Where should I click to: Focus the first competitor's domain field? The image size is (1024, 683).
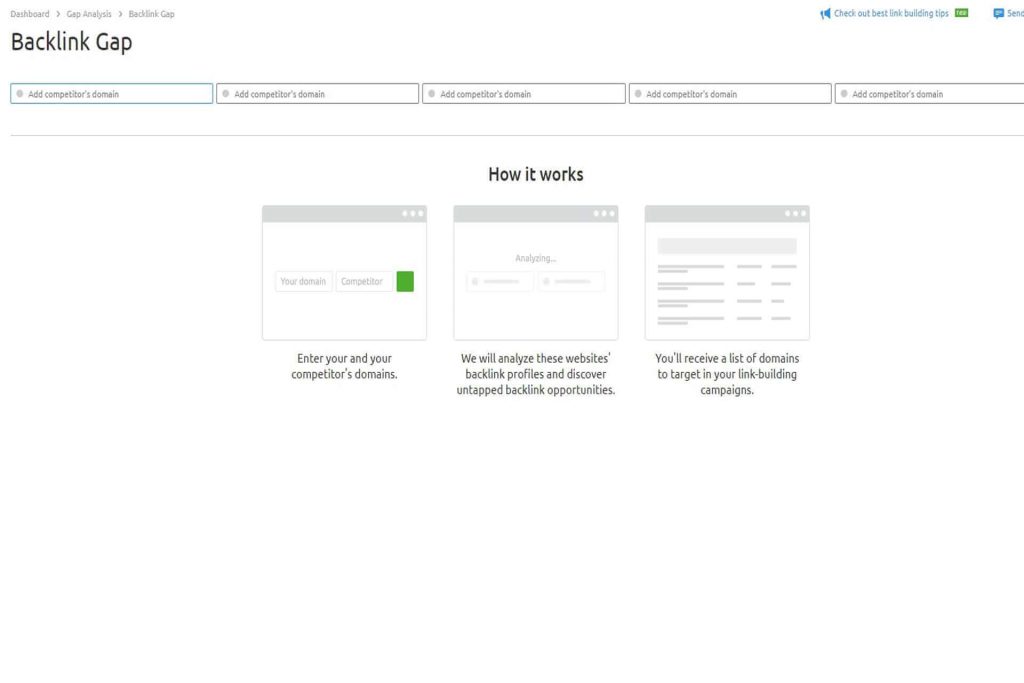tap(112, 93)
